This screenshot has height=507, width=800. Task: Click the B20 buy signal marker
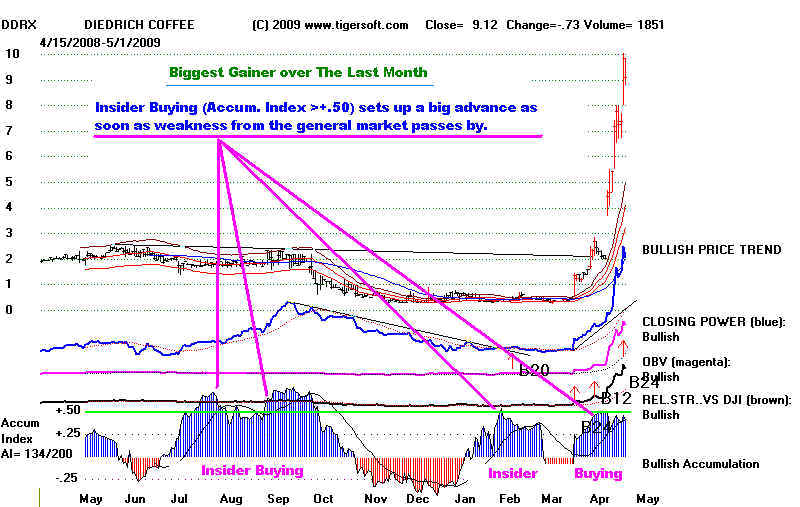(534, 370)
